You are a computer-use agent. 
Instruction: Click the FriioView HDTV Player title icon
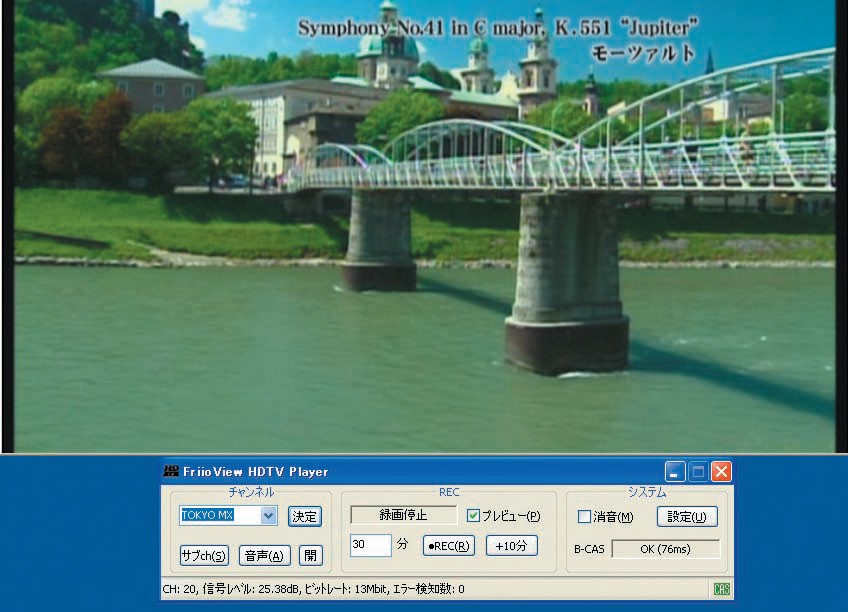coord(171,471)
